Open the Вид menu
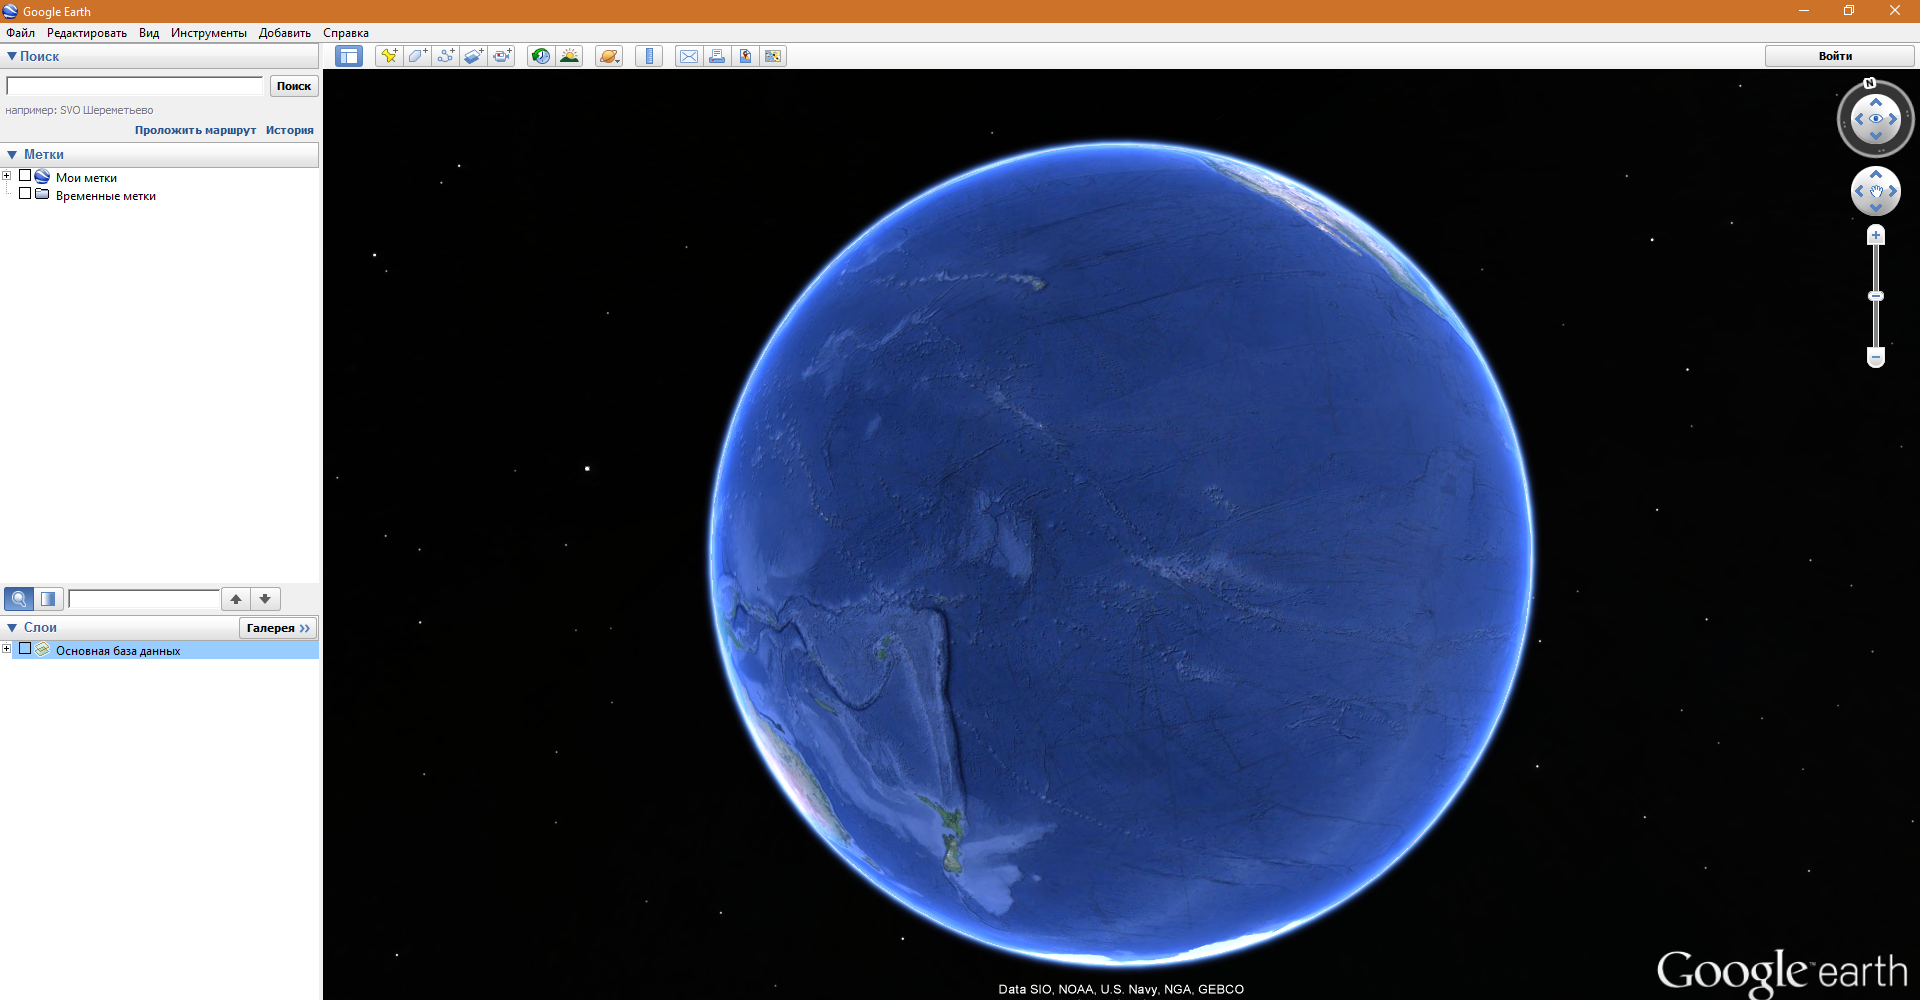The height and width of the screenshot is (1000, 1920). [x=149, y=33]
